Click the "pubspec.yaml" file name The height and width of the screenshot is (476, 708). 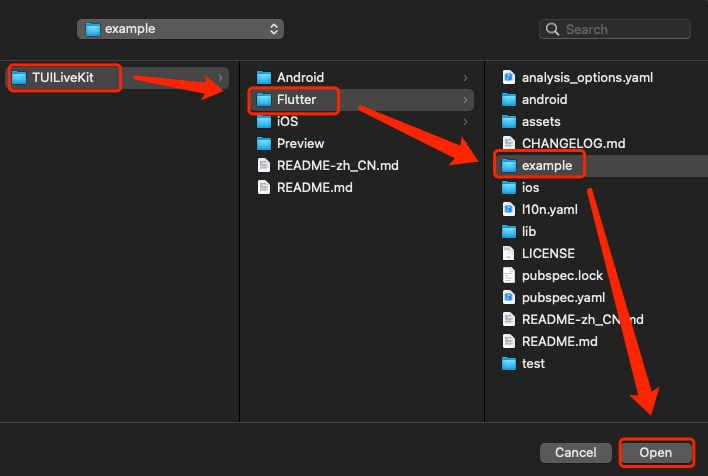pos(564,298)
